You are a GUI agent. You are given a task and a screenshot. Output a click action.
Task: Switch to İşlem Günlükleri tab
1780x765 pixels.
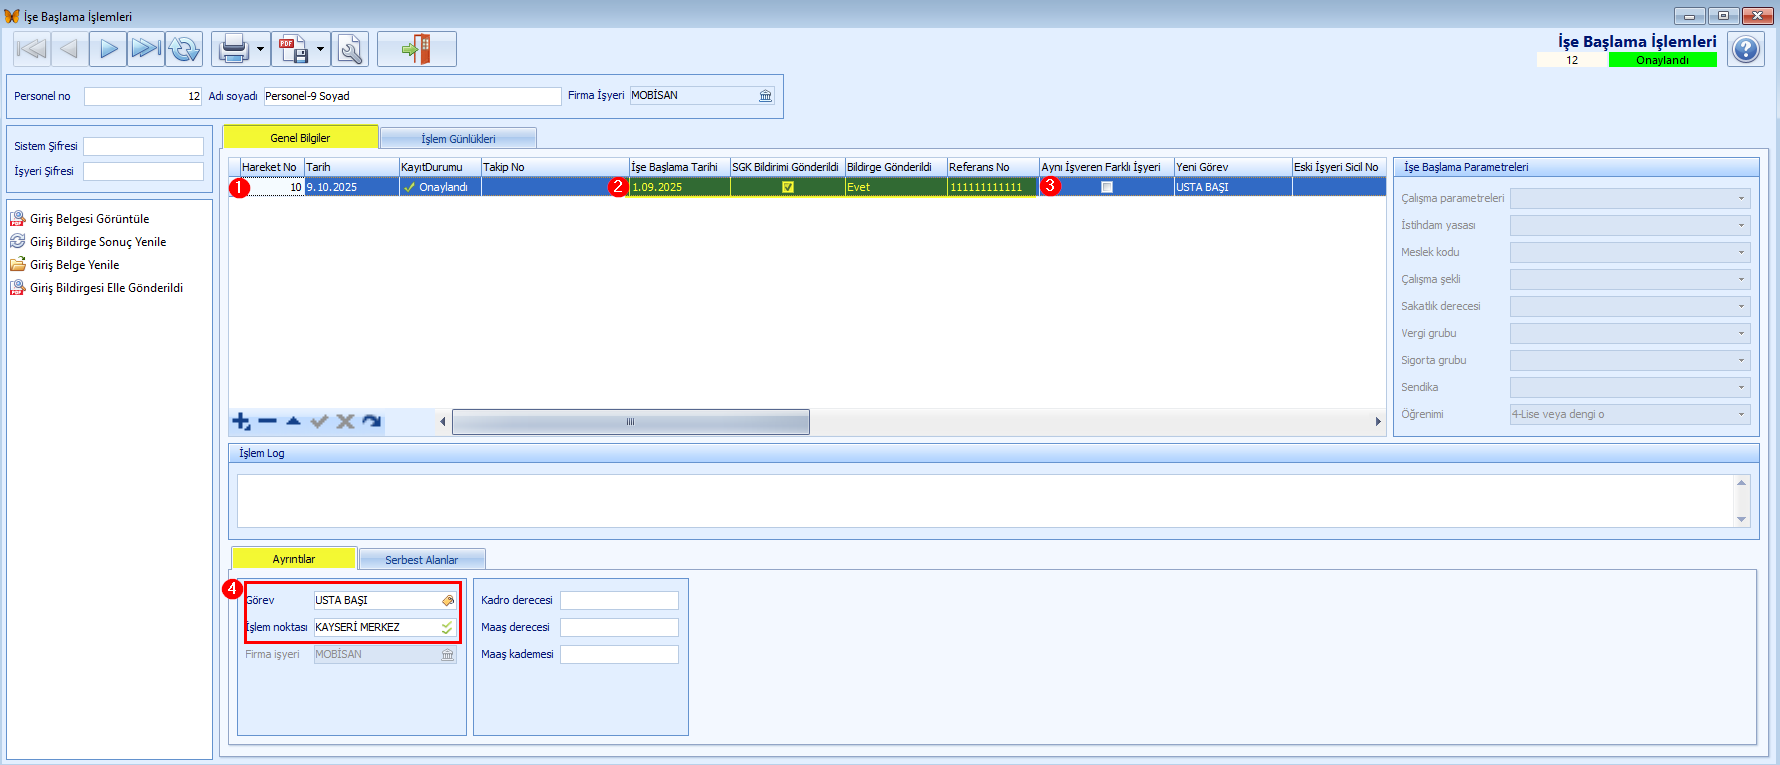pos(458,138)
